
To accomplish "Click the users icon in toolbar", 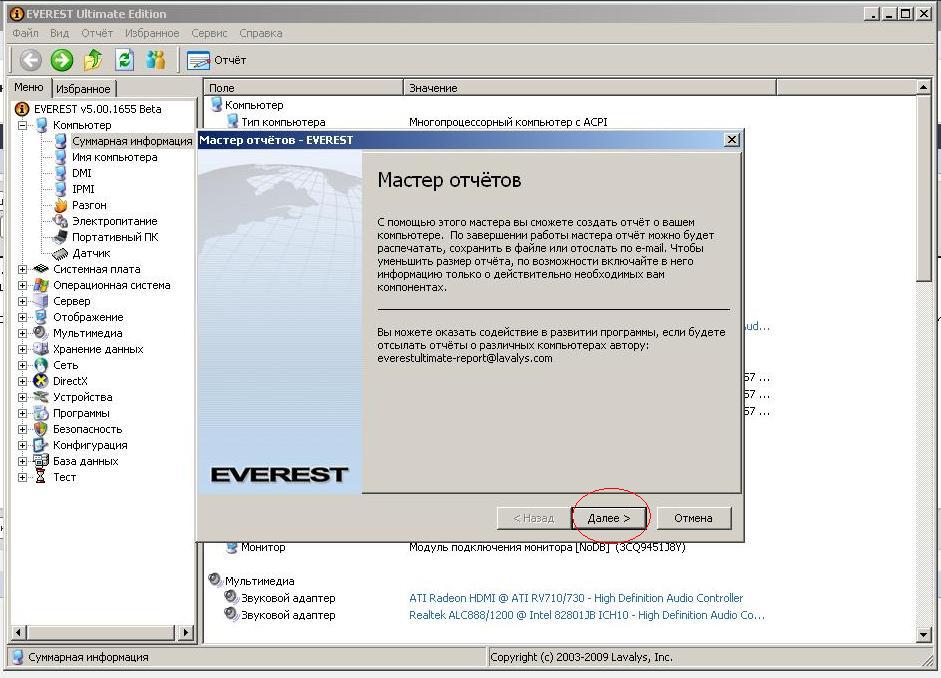I will (x=155, y=60).
